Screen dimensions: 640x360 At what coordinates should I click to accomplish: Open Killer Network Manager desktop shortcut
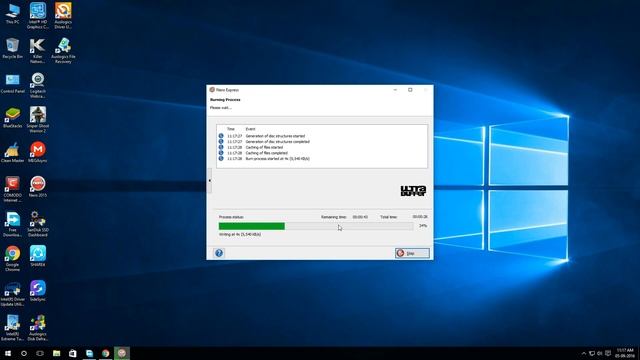38,51
